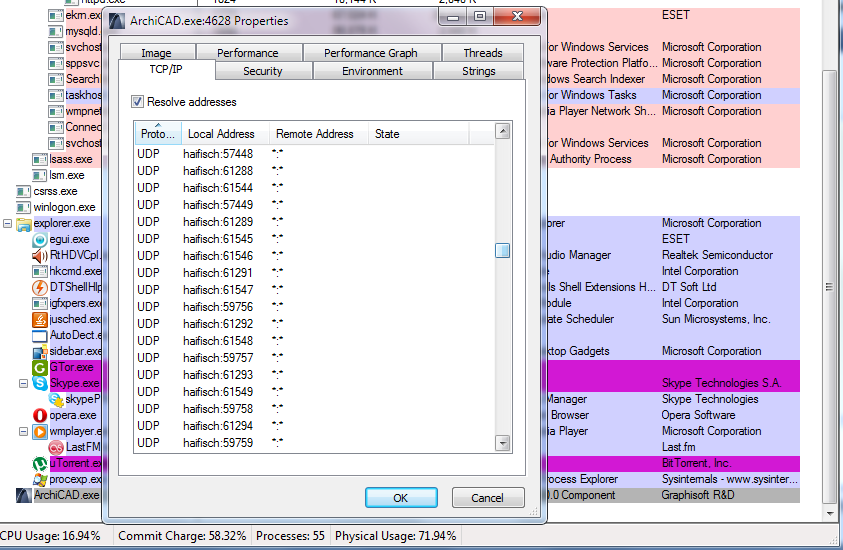Click the skypePM plugin icon
The width and height of the screenshot is (843, 550).
[56, 400]
